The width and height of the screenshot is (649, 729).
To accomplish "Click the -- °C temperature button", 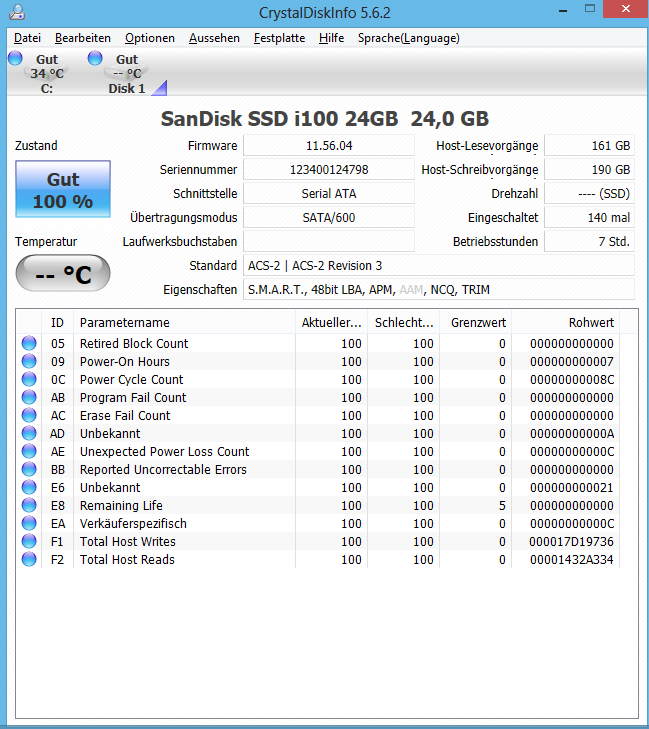I will [x=63, y=273].
